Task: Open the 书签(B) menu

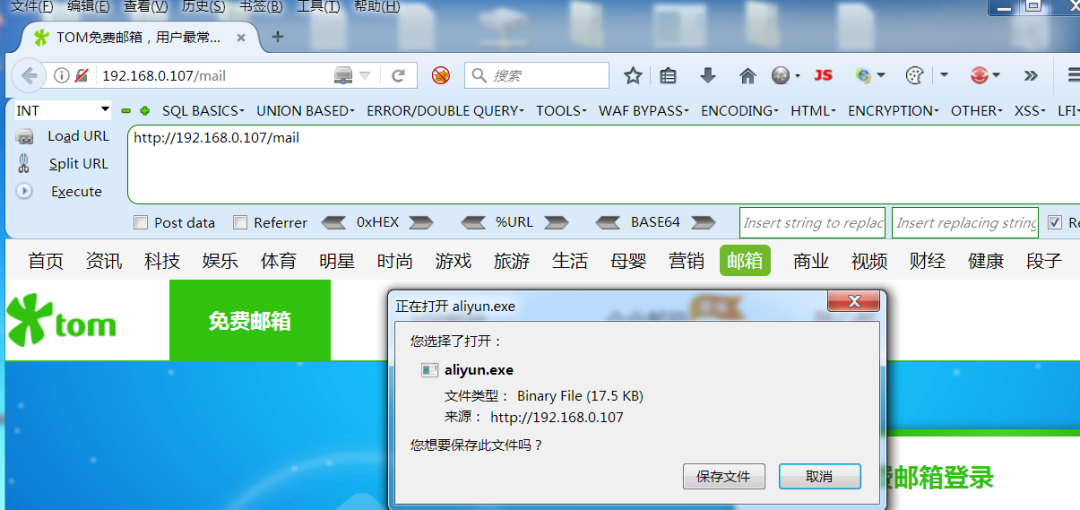Action: coord(260,7)
